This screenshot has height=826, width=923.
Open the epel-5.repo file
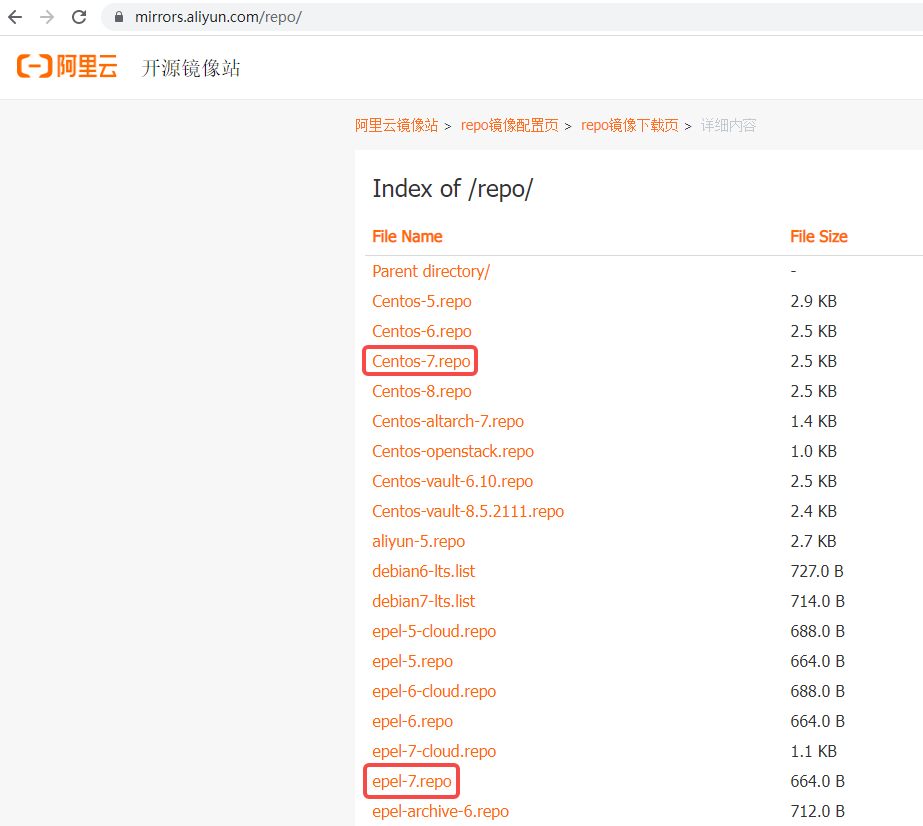tap(412, 662)
